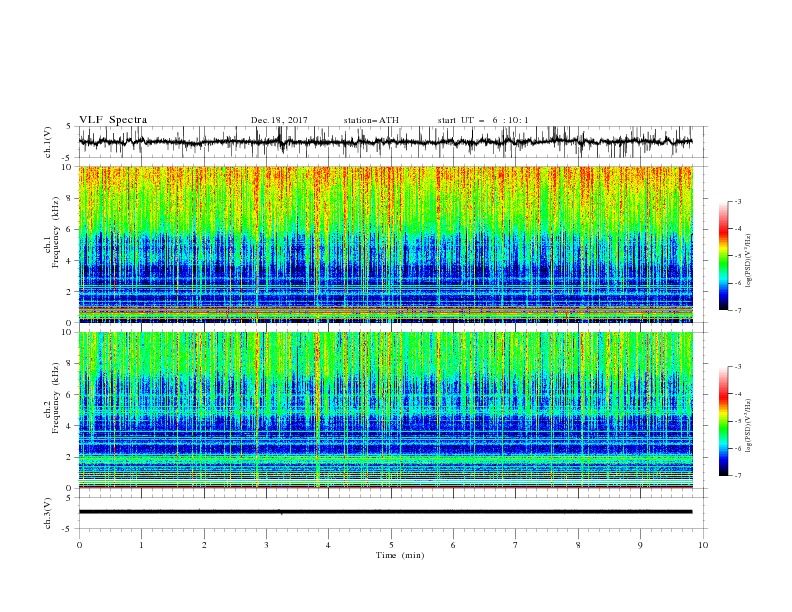
Task: Click the "2" tick on the time axis
Action: coord(204,545)
